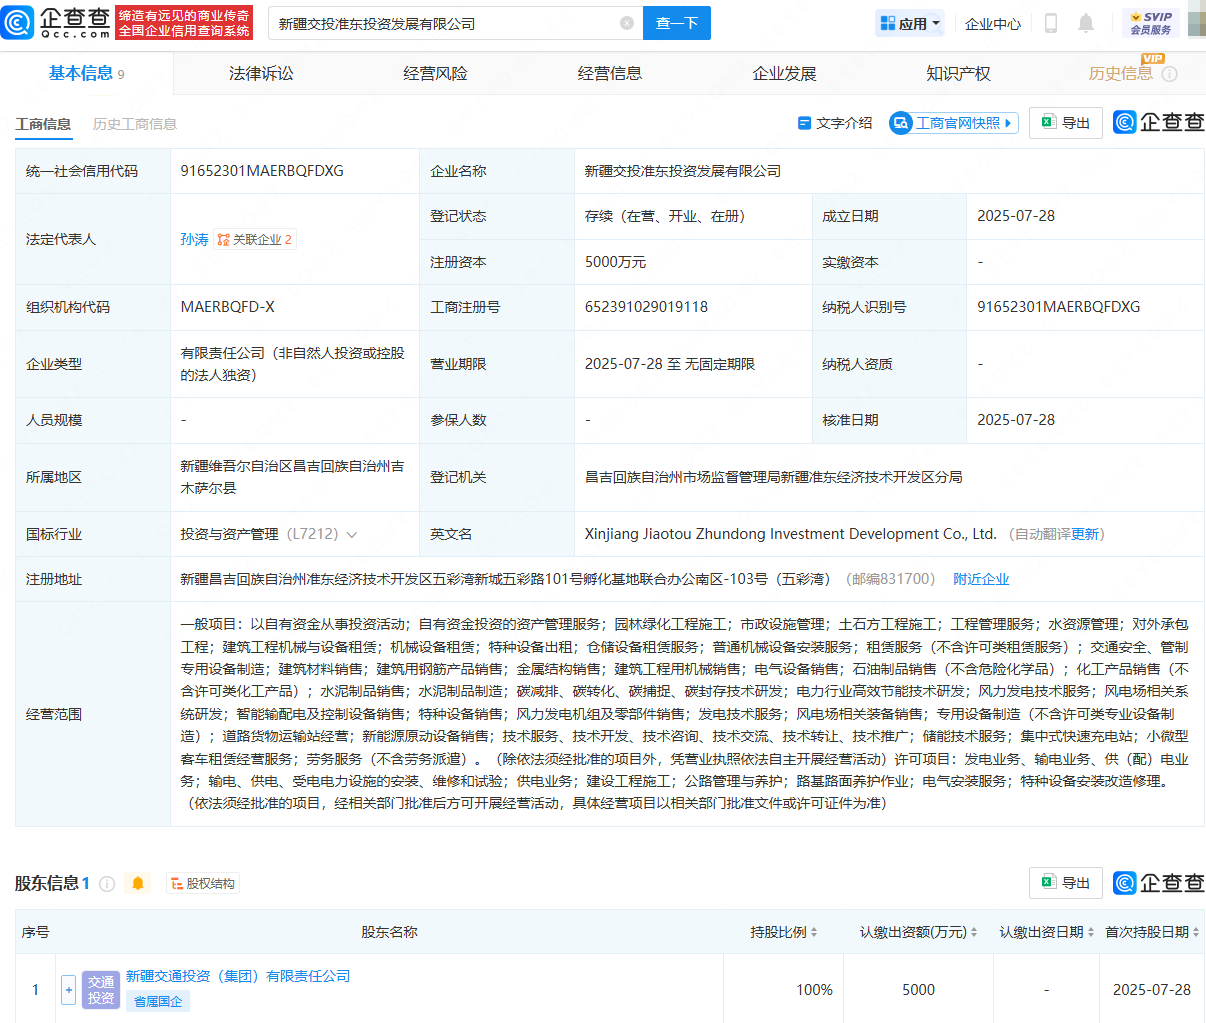
Task: Open the 股权结构 equity chart
Action: [x=203, y=884]
